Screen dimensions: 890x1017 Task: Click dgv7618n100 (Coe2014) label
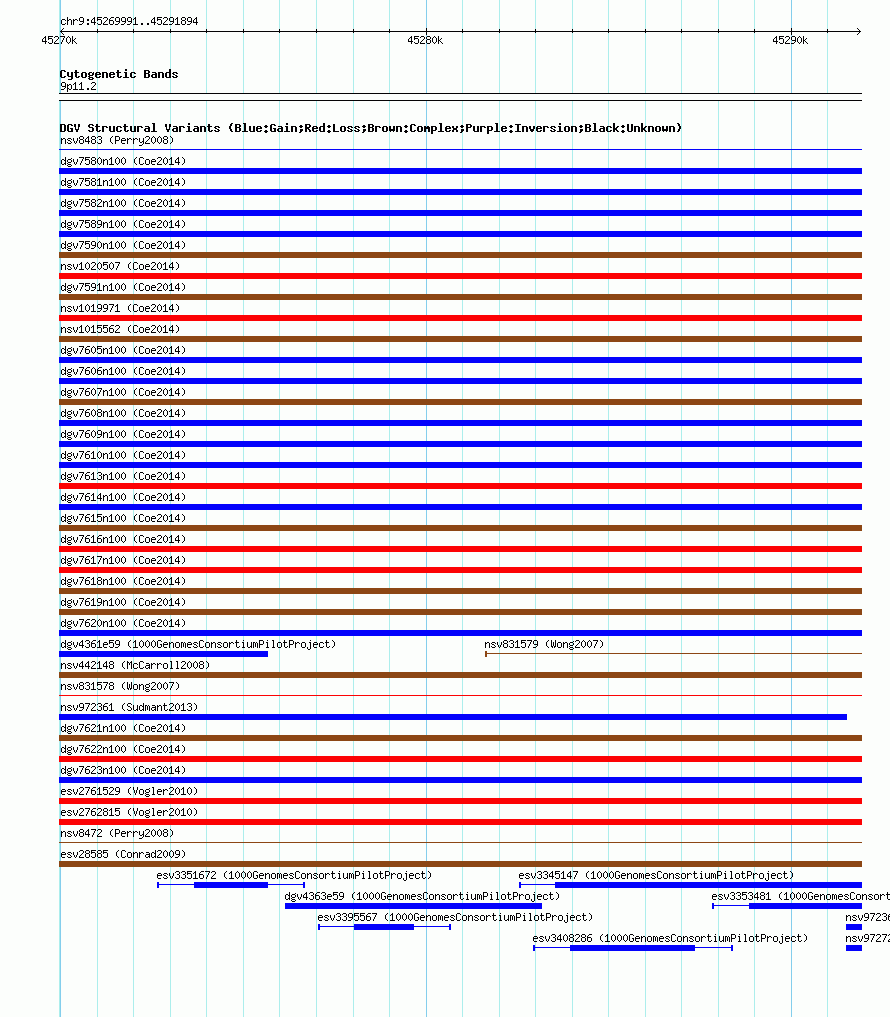123,581
